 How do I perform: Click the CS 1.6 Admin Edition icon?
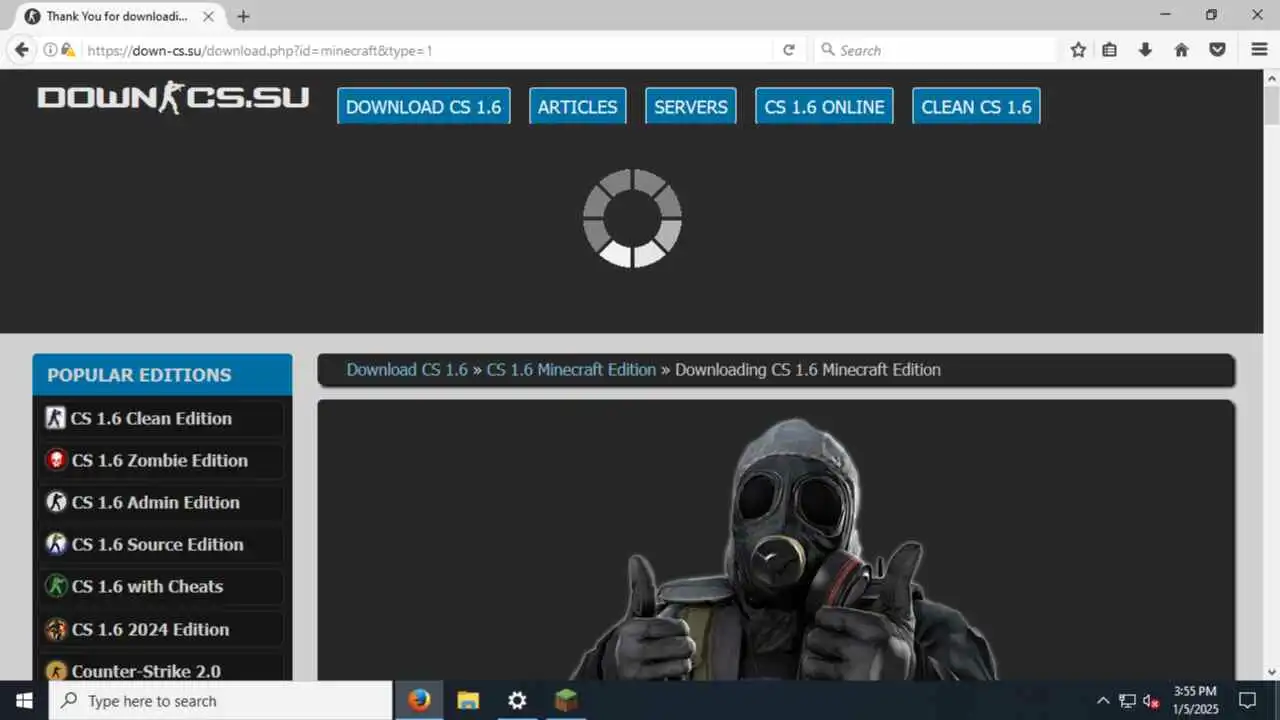56,502
